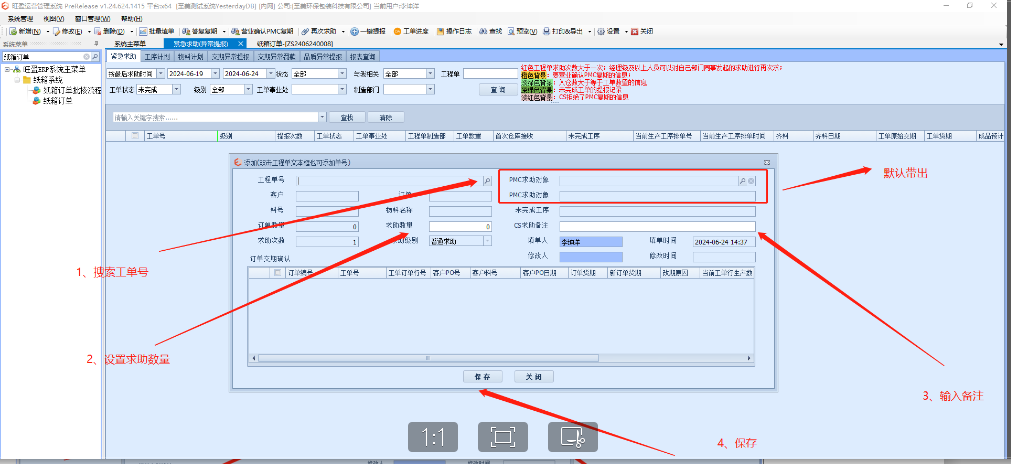Click the 保存 button in the dialog
The image size is (1011, 464).
click(x=482, y=377)
